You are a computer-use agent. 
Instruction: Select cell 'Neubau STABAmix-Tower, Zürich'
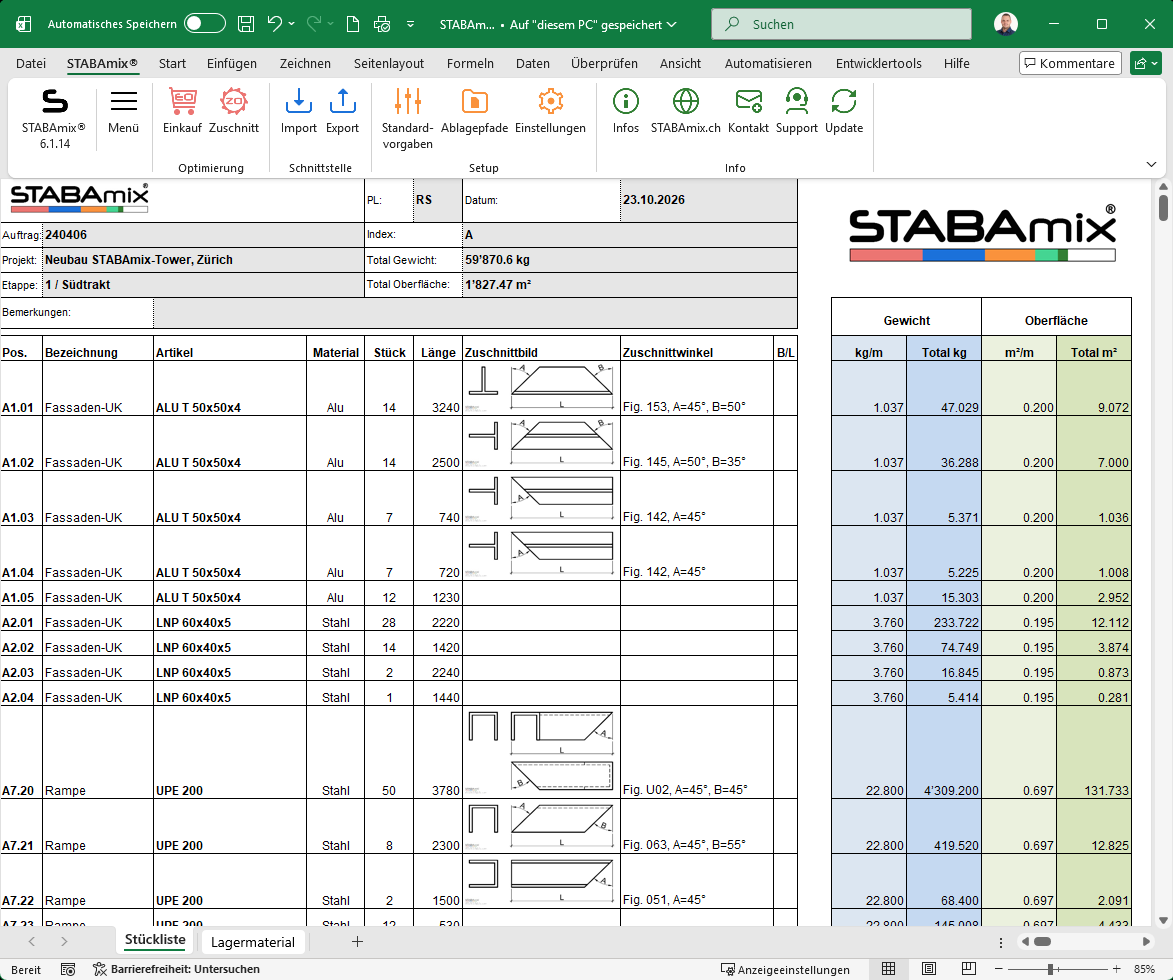(x=203, y=260)
